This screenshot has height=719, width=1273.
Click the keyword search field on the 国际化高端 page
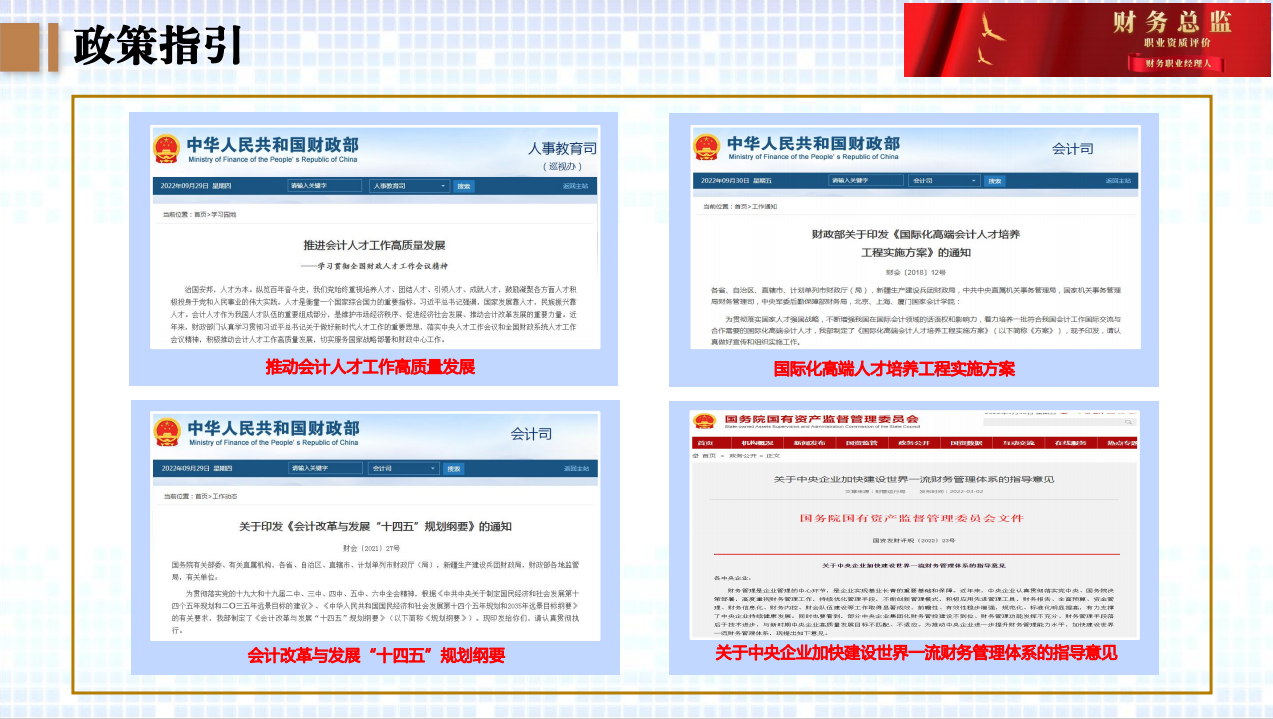click(866, 181)
